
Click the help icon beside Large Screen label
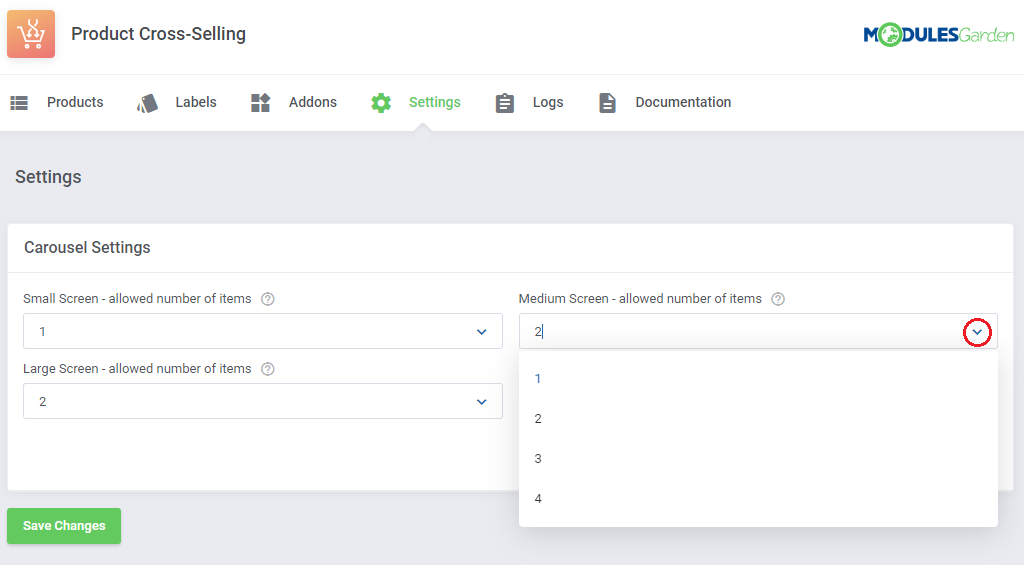(268, 369)
